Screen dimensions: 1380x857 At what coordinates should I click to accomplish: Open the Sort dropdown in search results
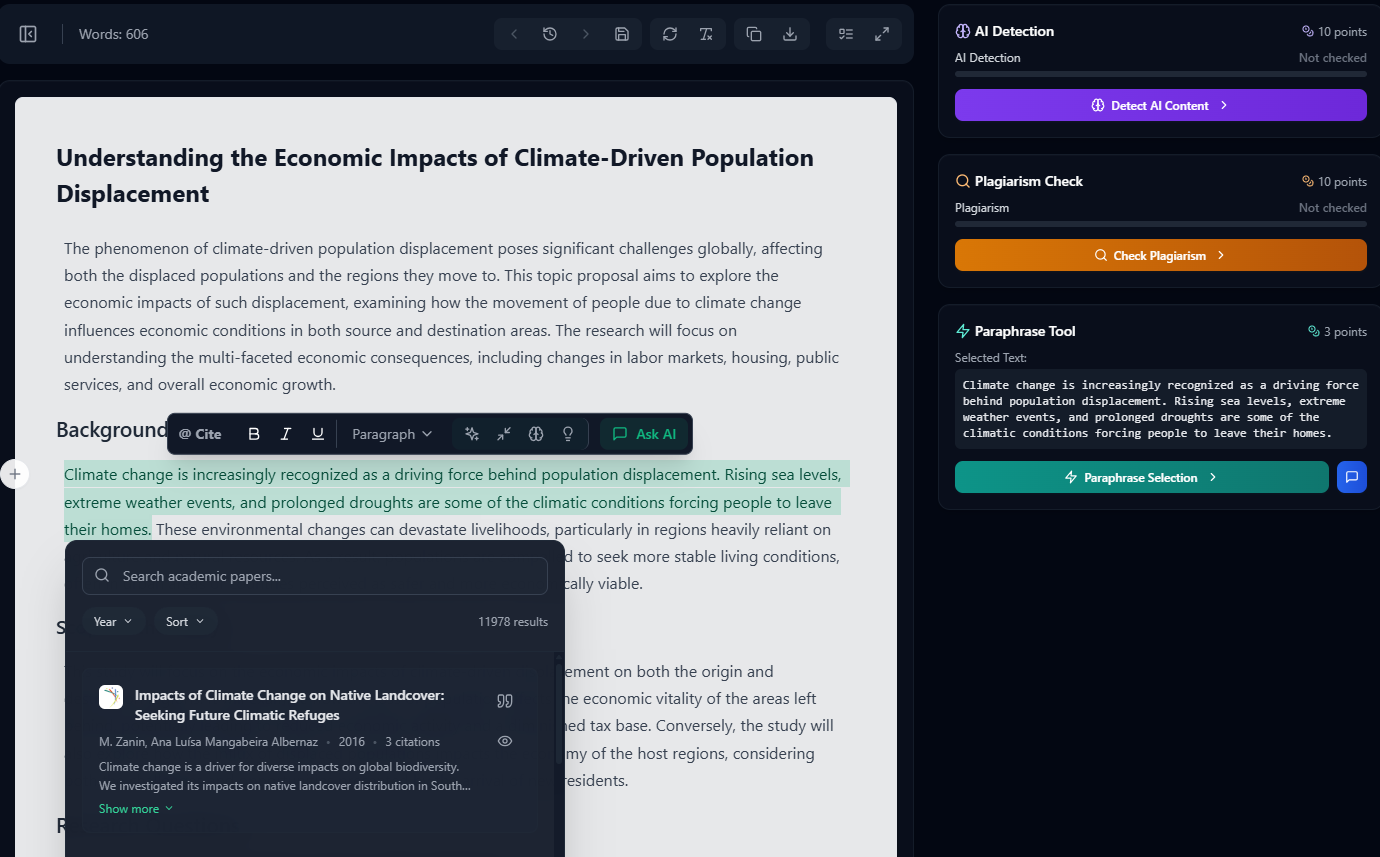pos(185,621)
